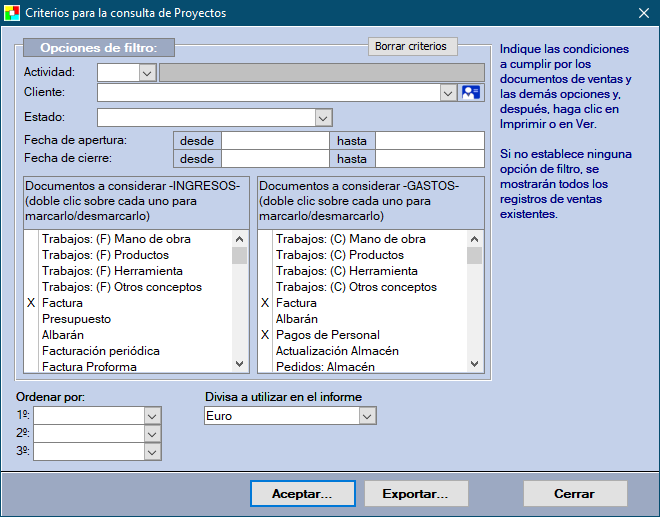Expand the Cliente dropdown list
This screenshot has width=660, height=517.
coord(448,92)
